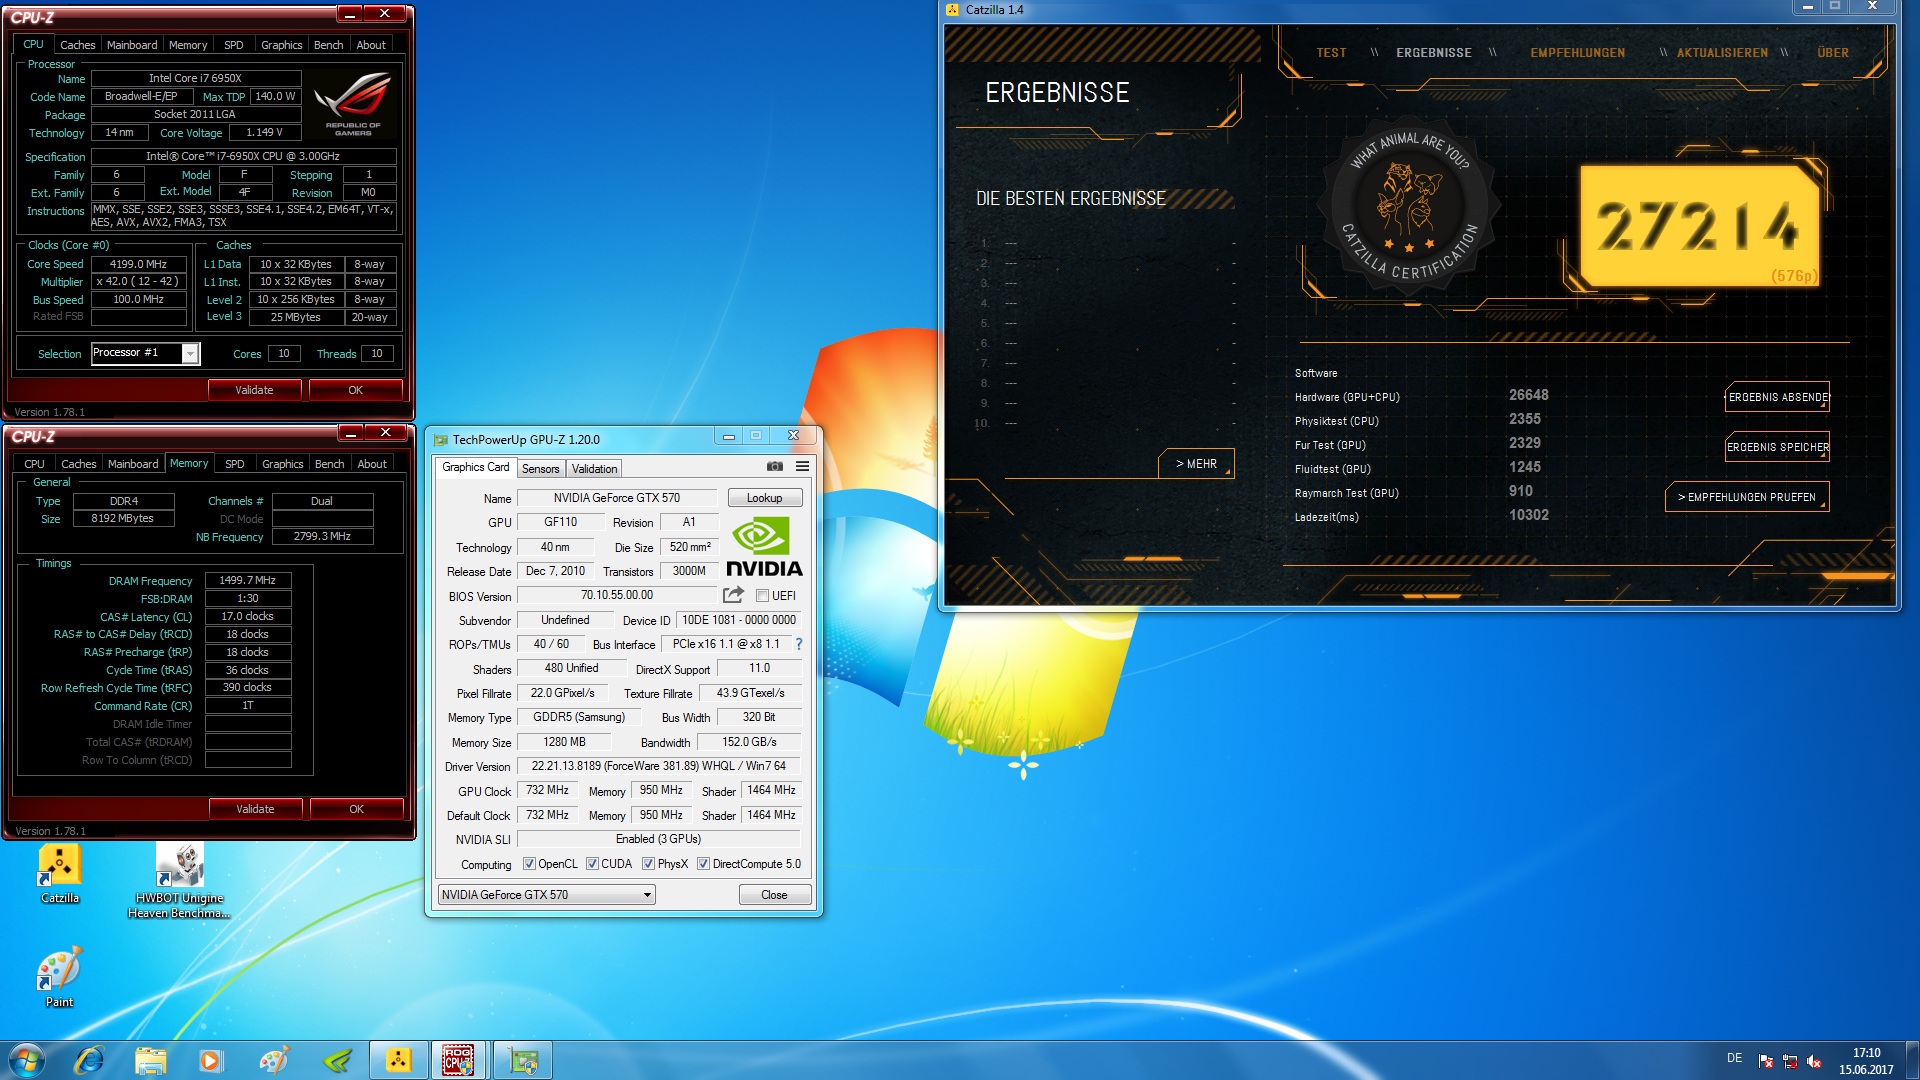Open Paint from the taskbar
The width and height of the screenshot is (1920, 1080).
[x=273, y=1060]
